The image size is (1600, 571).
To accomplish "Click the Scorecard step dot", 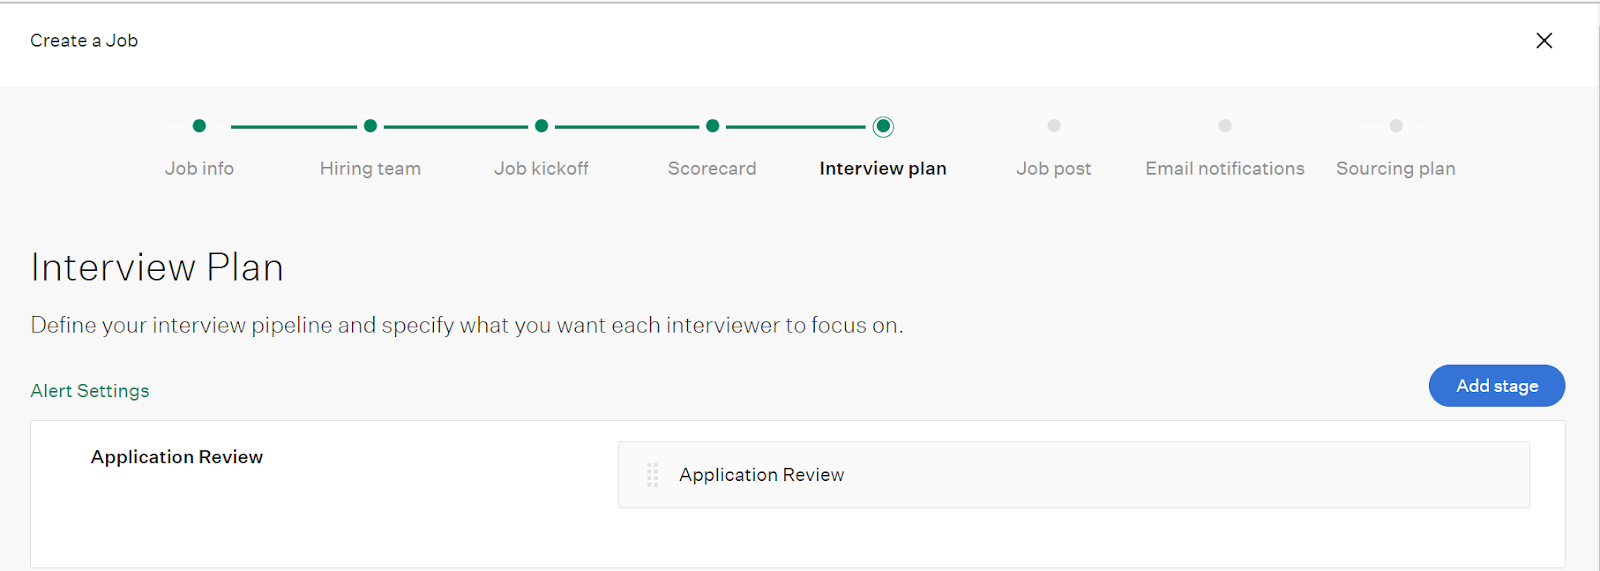I will 712,126.
